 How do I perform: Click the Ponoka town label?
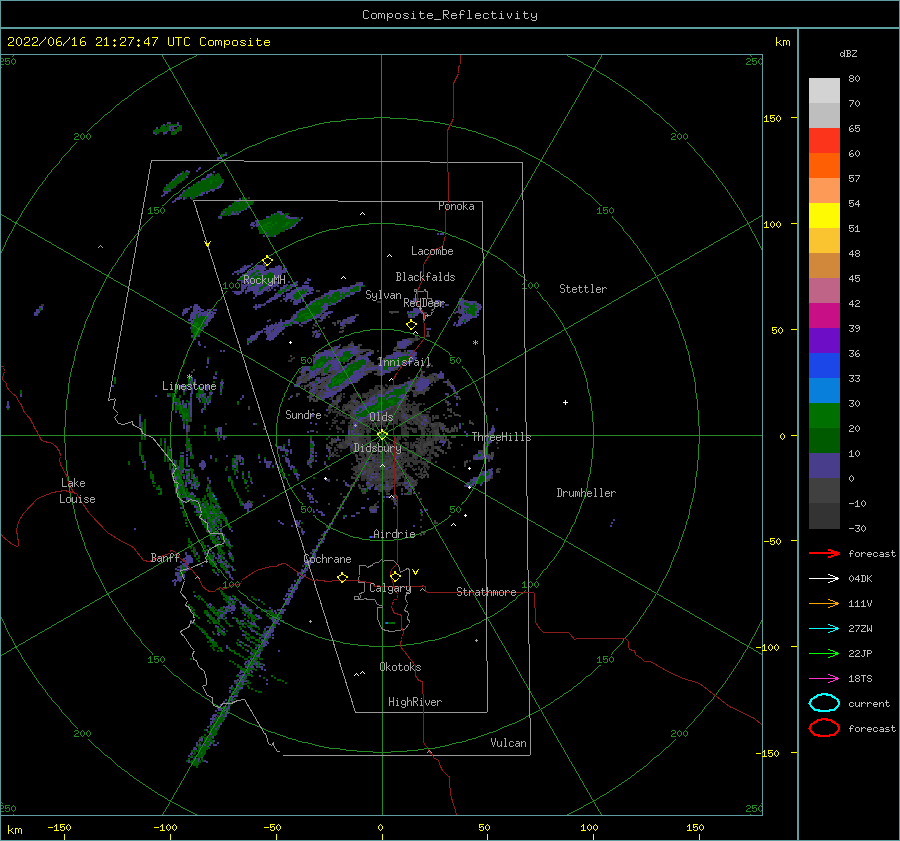(x=456, y=206)
